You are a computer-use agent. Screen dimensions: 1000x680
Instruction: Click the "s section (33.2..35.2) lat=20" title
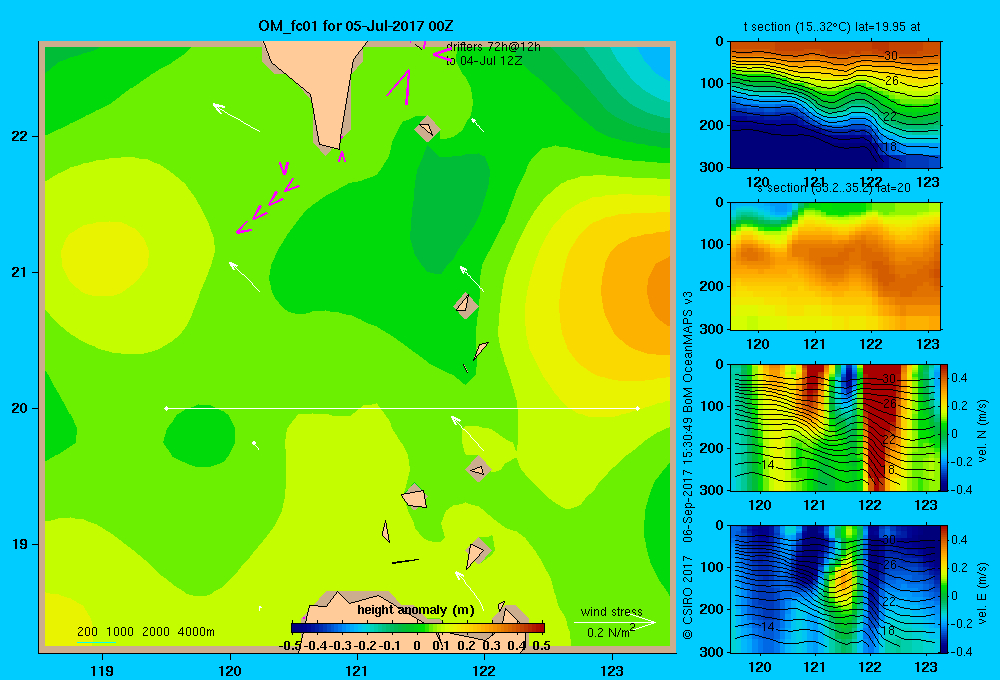coord(834,188)
